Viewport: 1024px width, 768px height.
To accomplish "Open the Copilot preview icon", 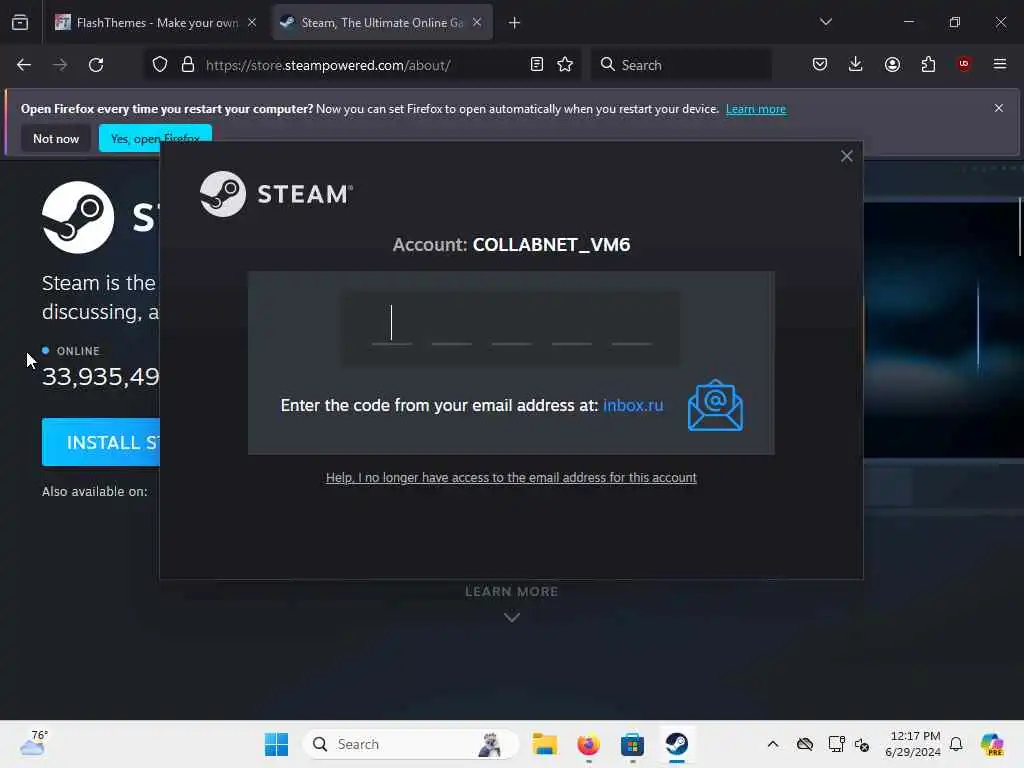I will click(992, 744).
